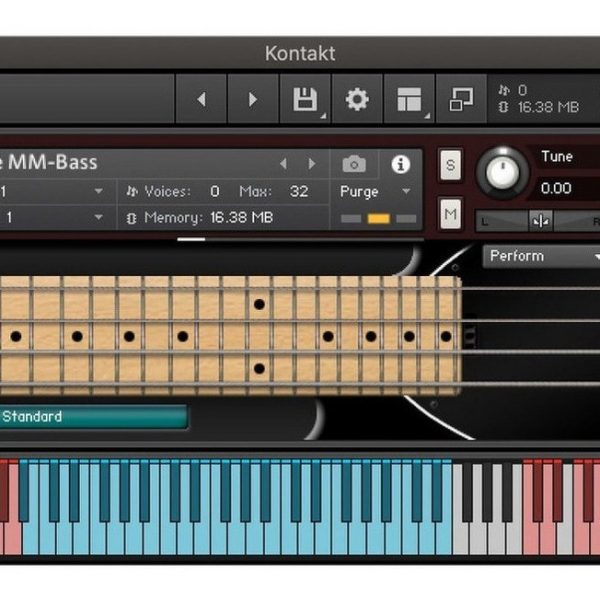Viewport: 600px width, 600px height.
Task: Click the Voices count 0
Action: pyautogui.click(x=215, y=191)
